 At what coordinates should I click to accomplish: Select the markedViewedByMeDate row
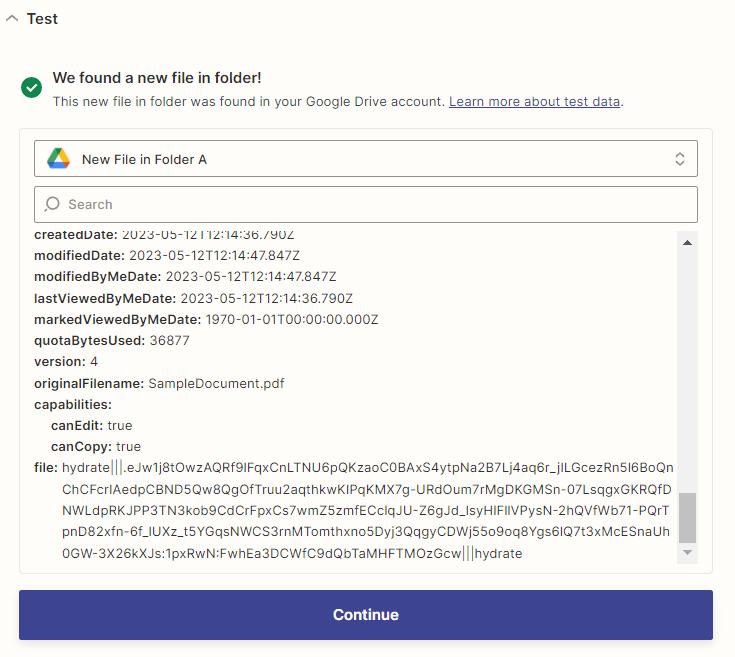coord(206,320)
